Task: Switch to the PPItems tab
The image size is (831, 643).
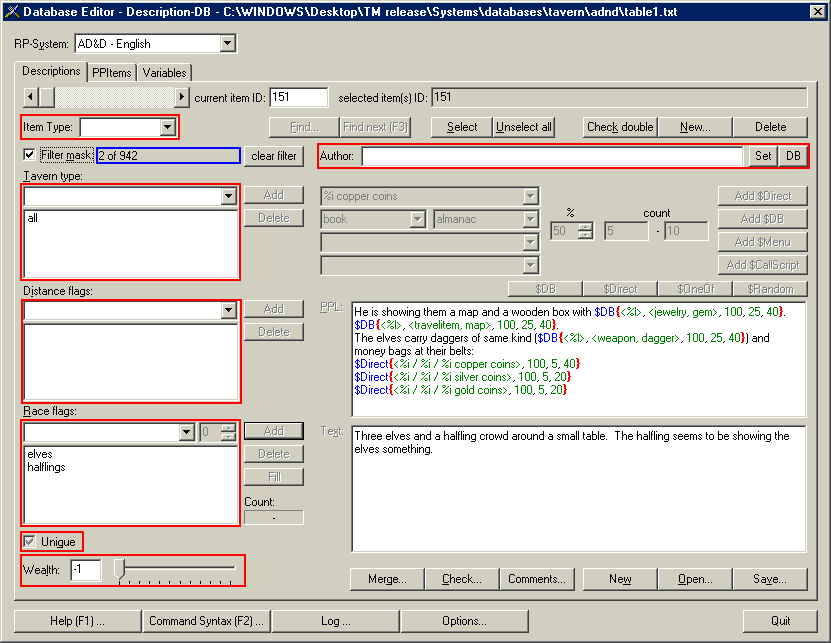Action: [111, 73]
